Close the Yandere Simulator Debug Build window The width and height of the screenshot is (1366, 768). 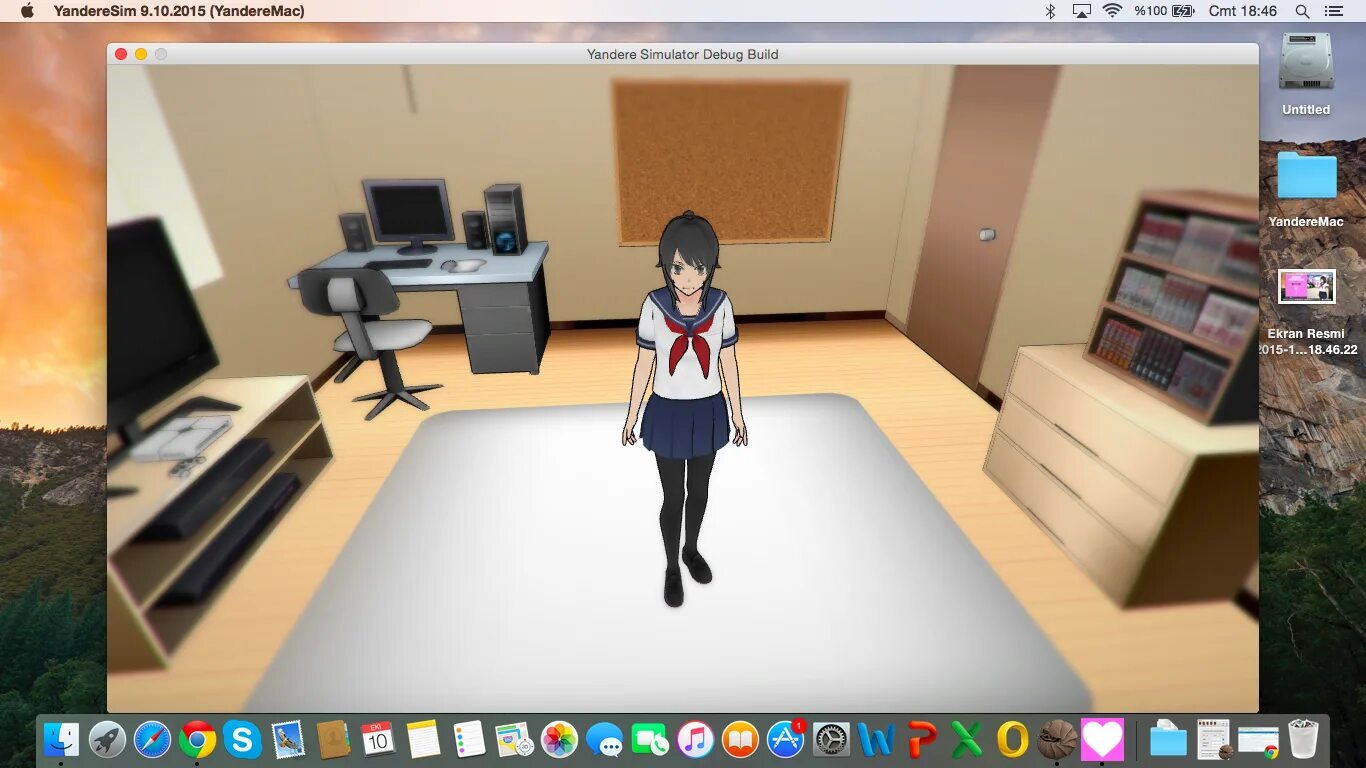point(121,54)
